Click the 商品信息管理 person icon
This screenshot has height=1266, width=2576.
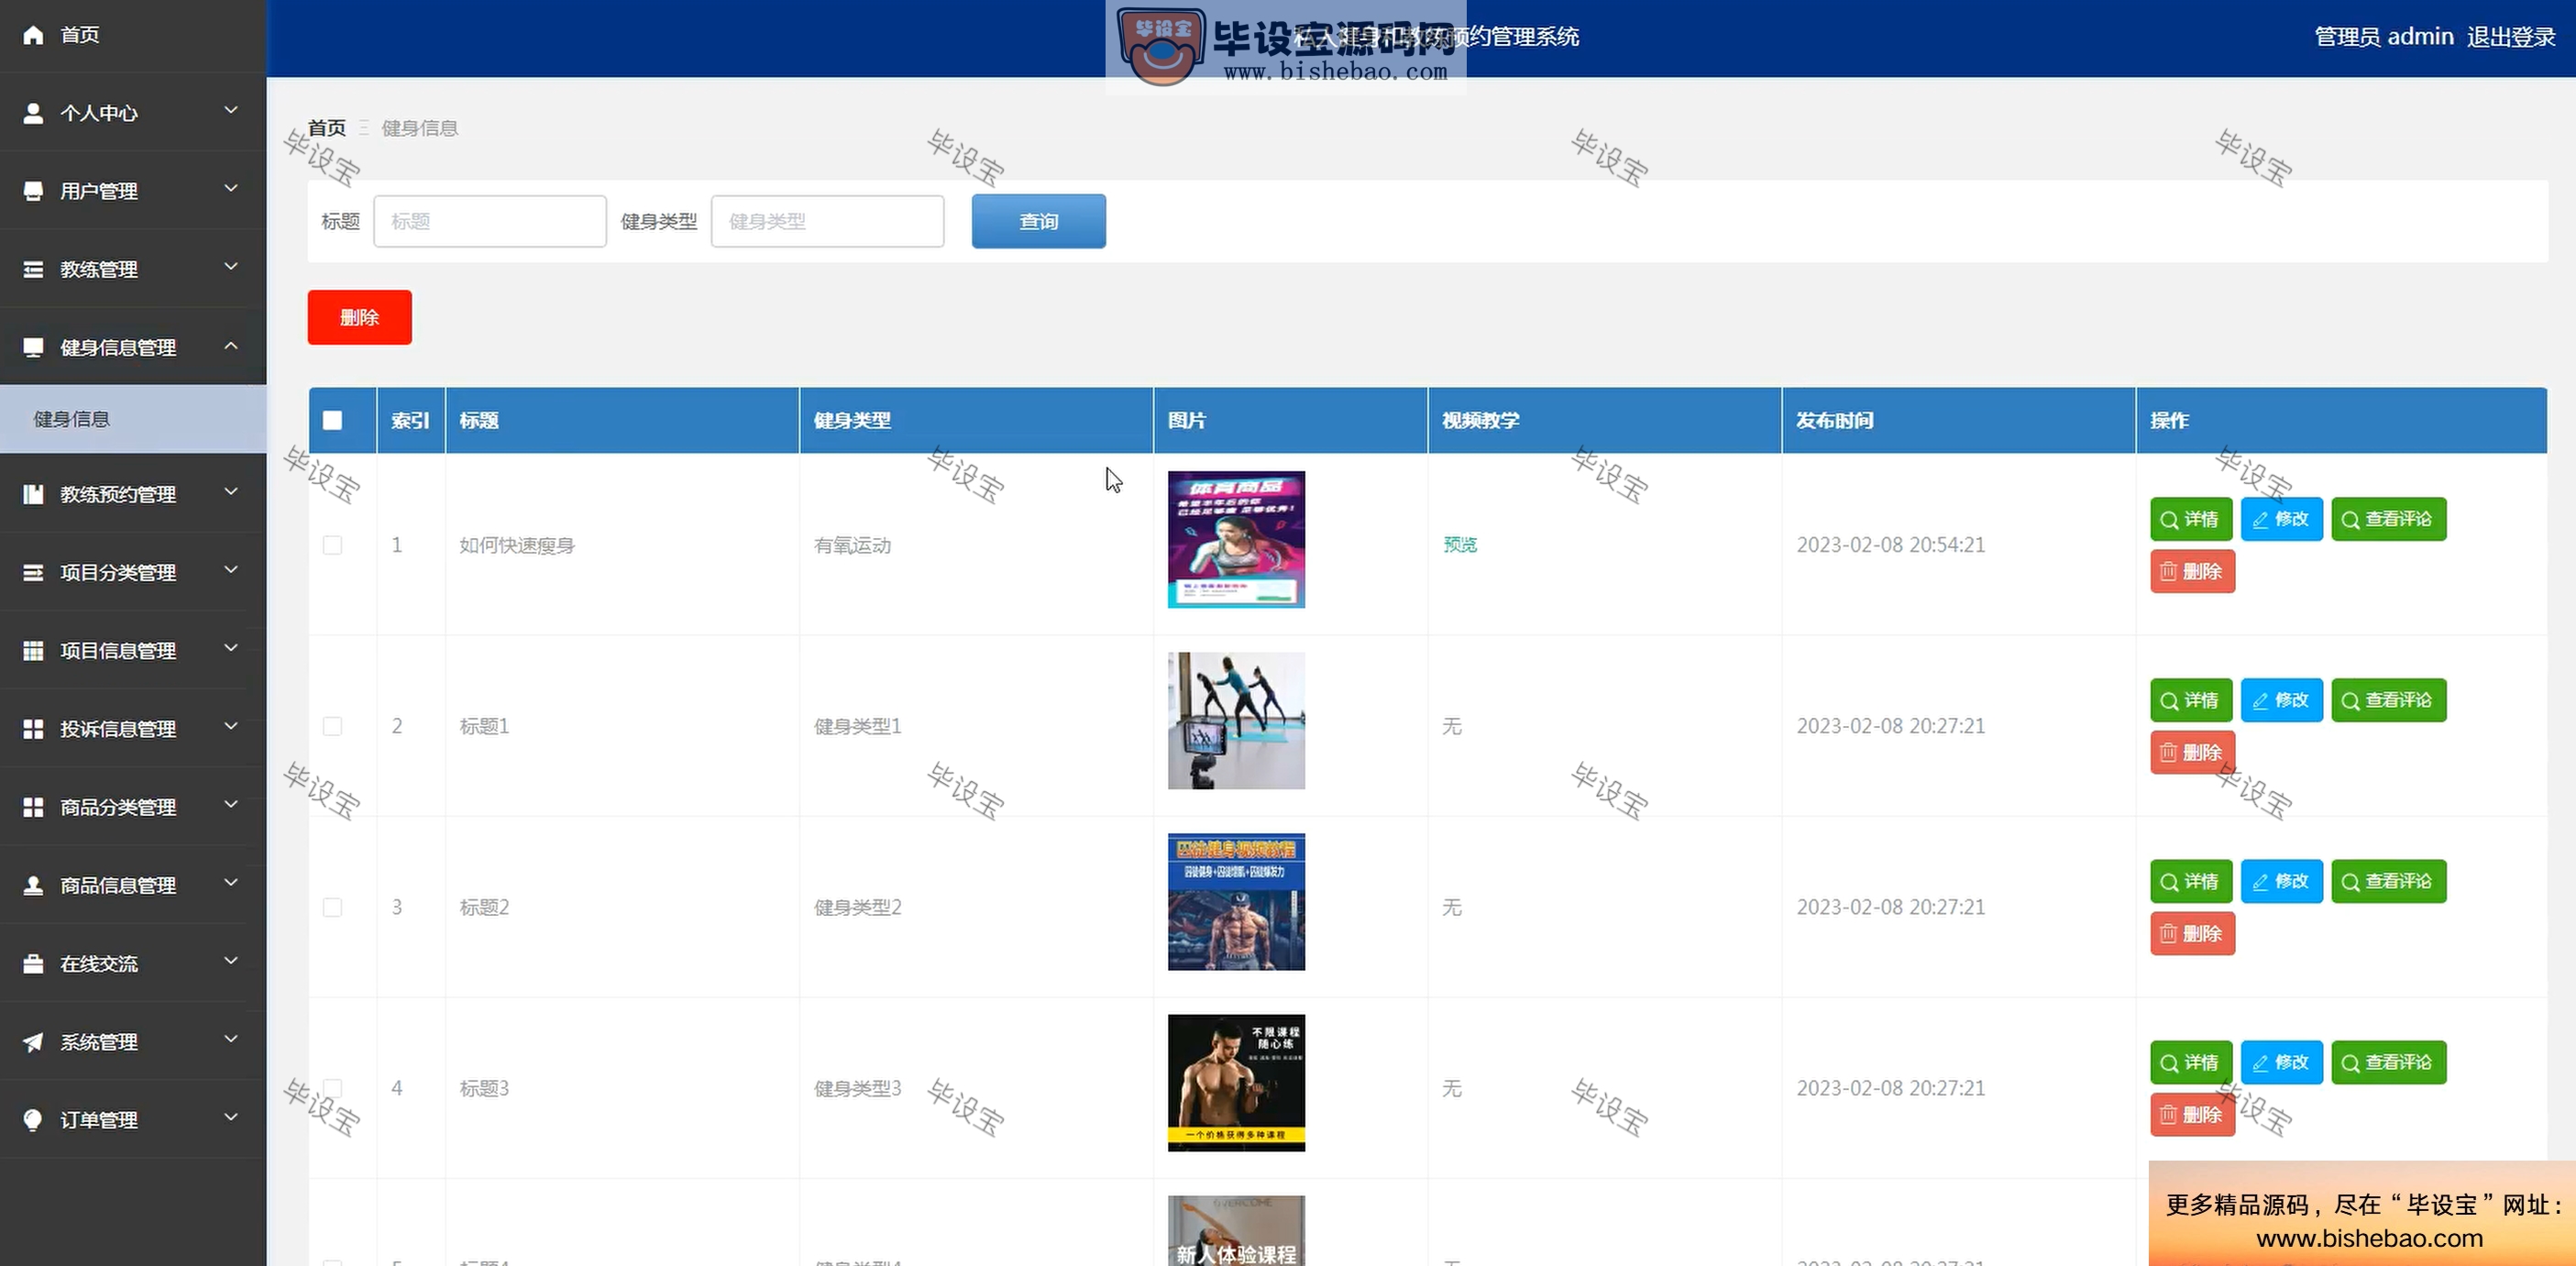click(33, 885)
